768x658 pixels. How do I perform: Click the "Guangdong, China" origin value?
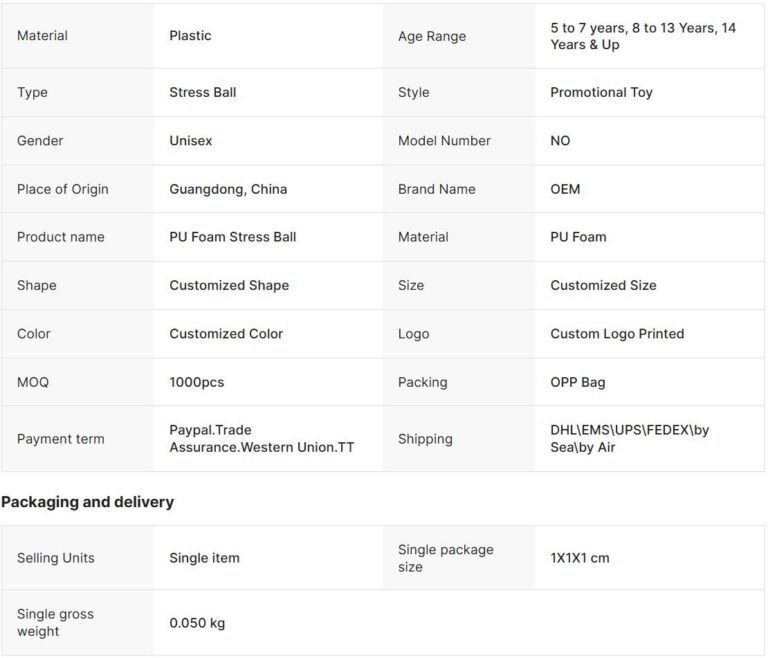pyautogui.click(x=228, y=189)
